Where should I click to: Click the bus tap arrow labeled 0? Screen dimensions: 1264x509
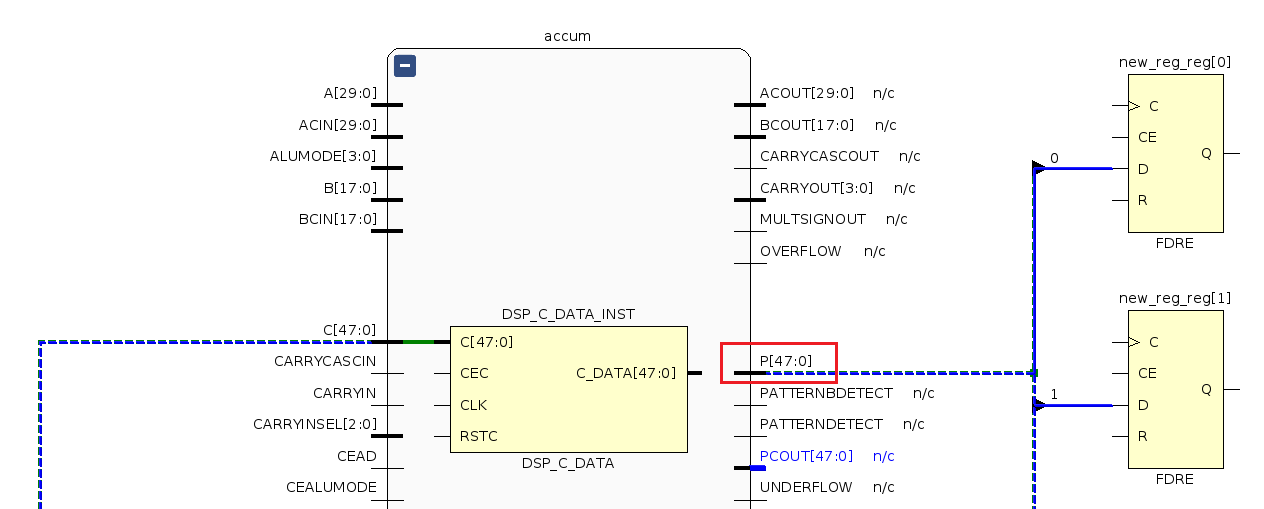[x=1039, y=168]
